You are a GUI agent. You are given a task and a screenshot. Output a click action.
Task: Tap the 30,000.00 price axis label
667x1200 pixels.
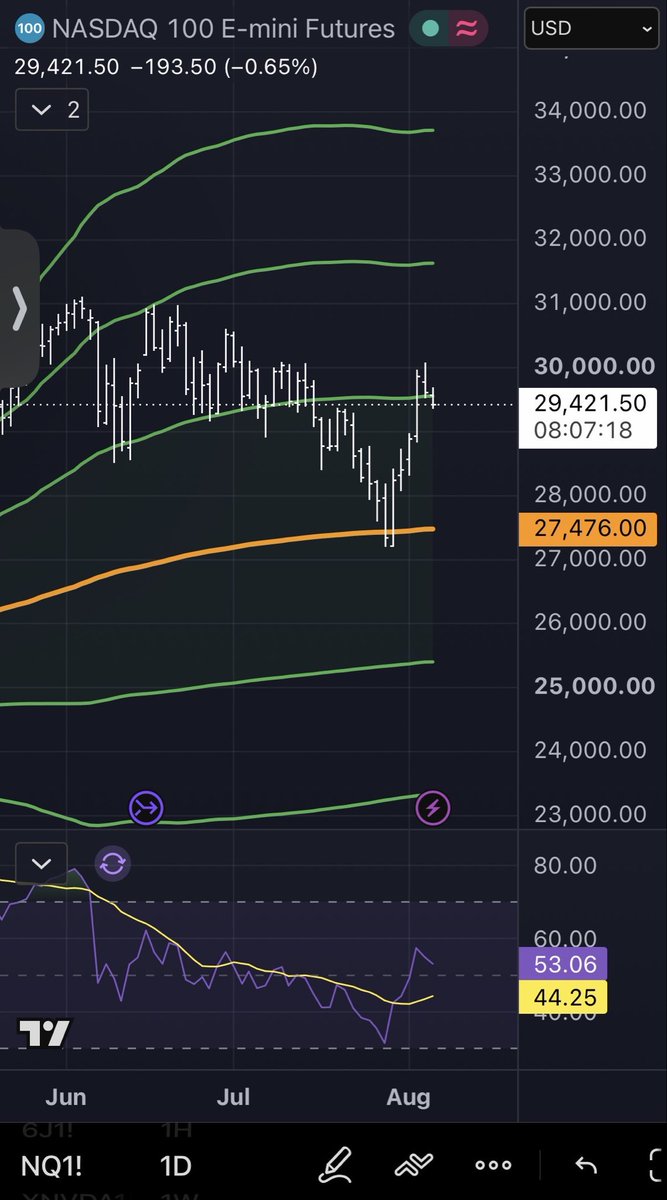pyautogui.click(x=593, y=366)
